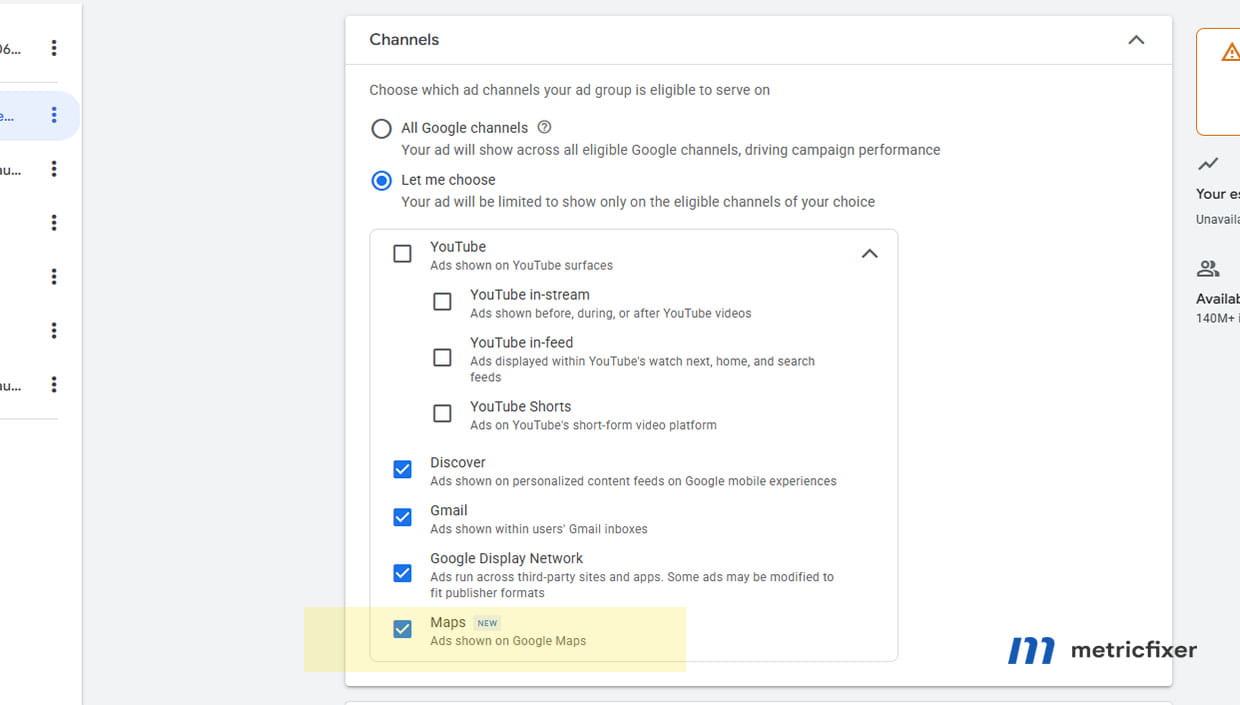Click the people audience icon

[x=1208, y=268]
